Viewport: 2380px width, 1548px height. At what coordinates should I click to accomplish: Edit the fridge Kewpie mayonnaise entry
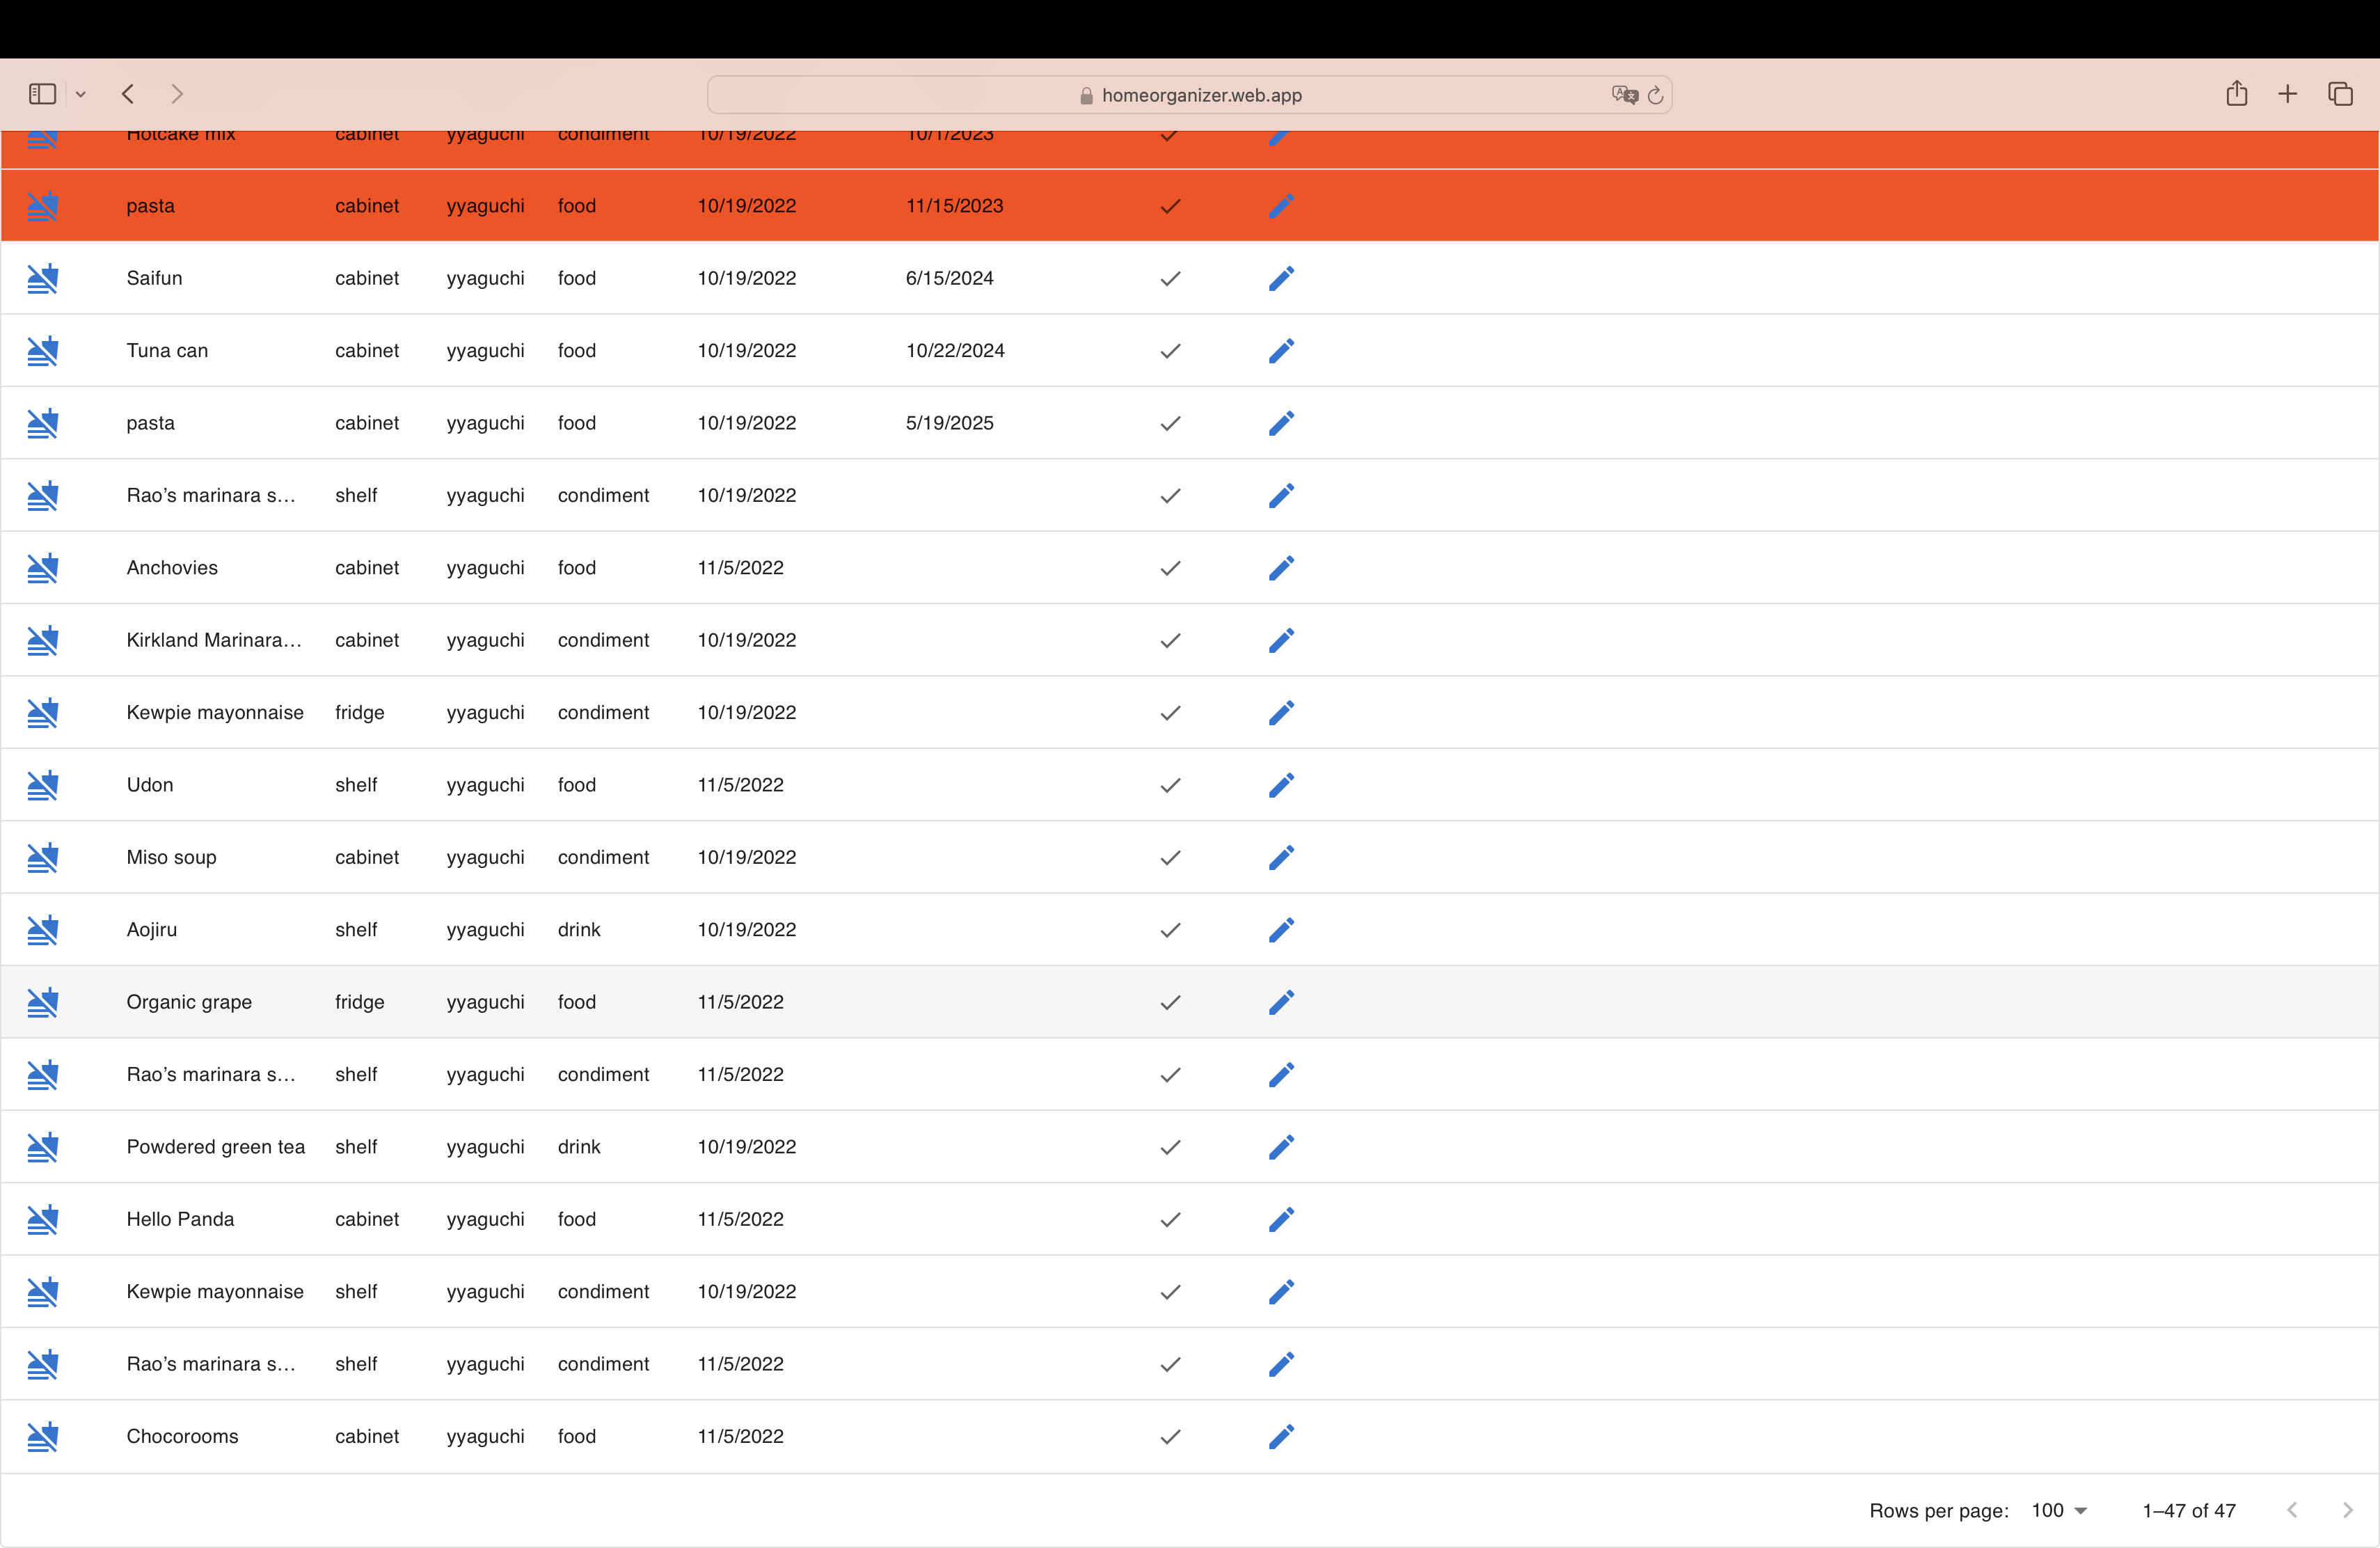coord(1281,713)
